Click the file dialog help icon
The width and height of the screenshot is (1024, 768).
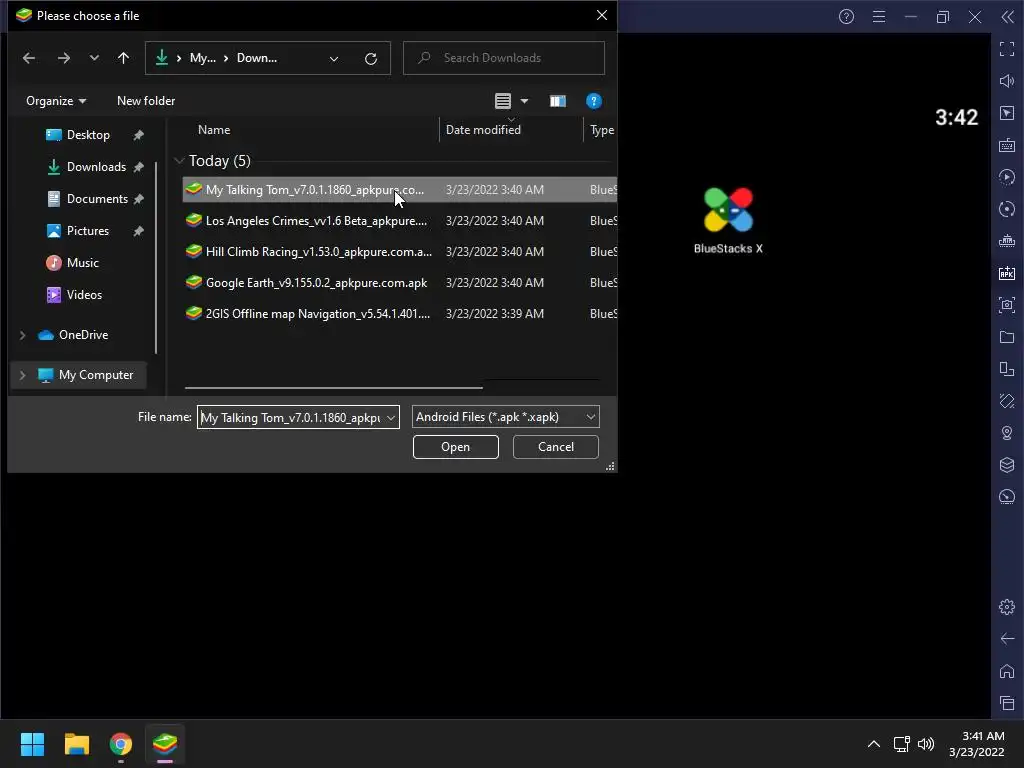click(594, 101)
